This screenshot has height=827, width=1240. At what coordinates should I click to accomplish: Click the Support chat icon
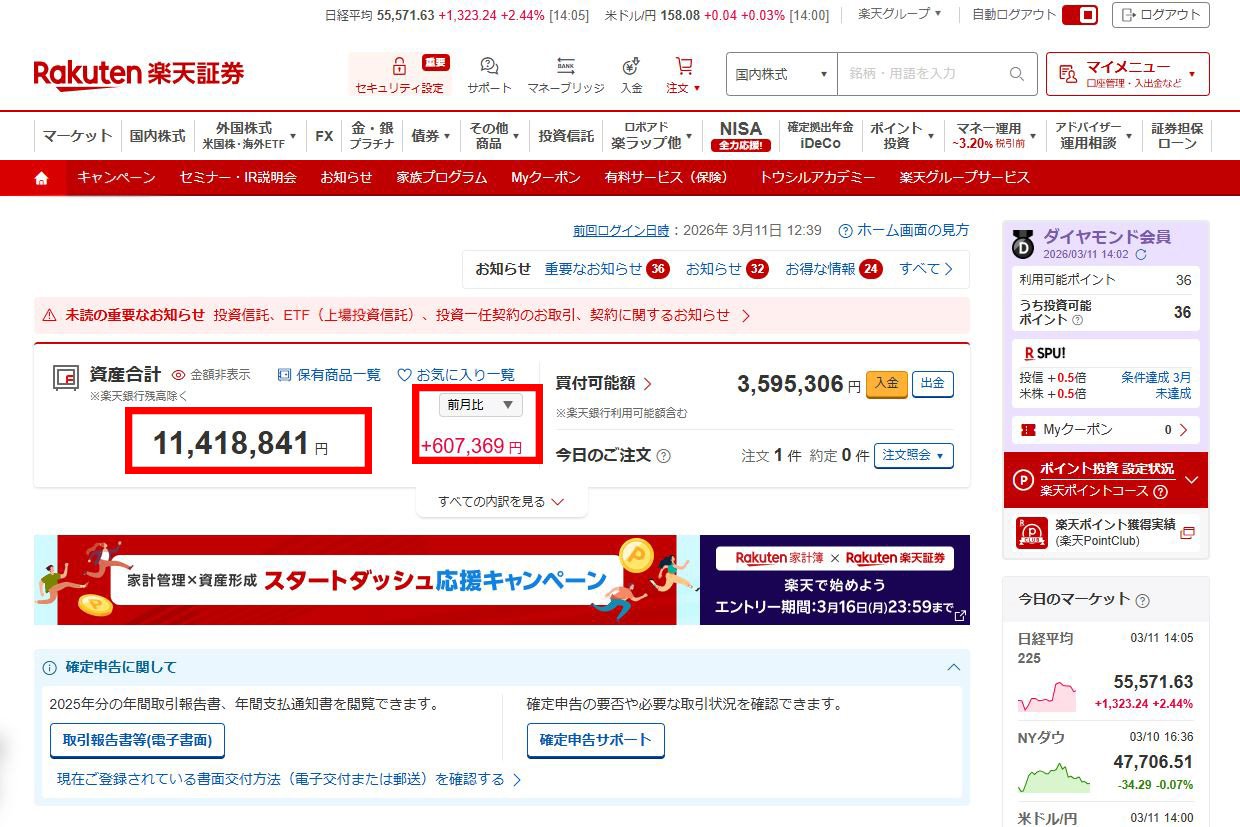click(x=489, y=67)
